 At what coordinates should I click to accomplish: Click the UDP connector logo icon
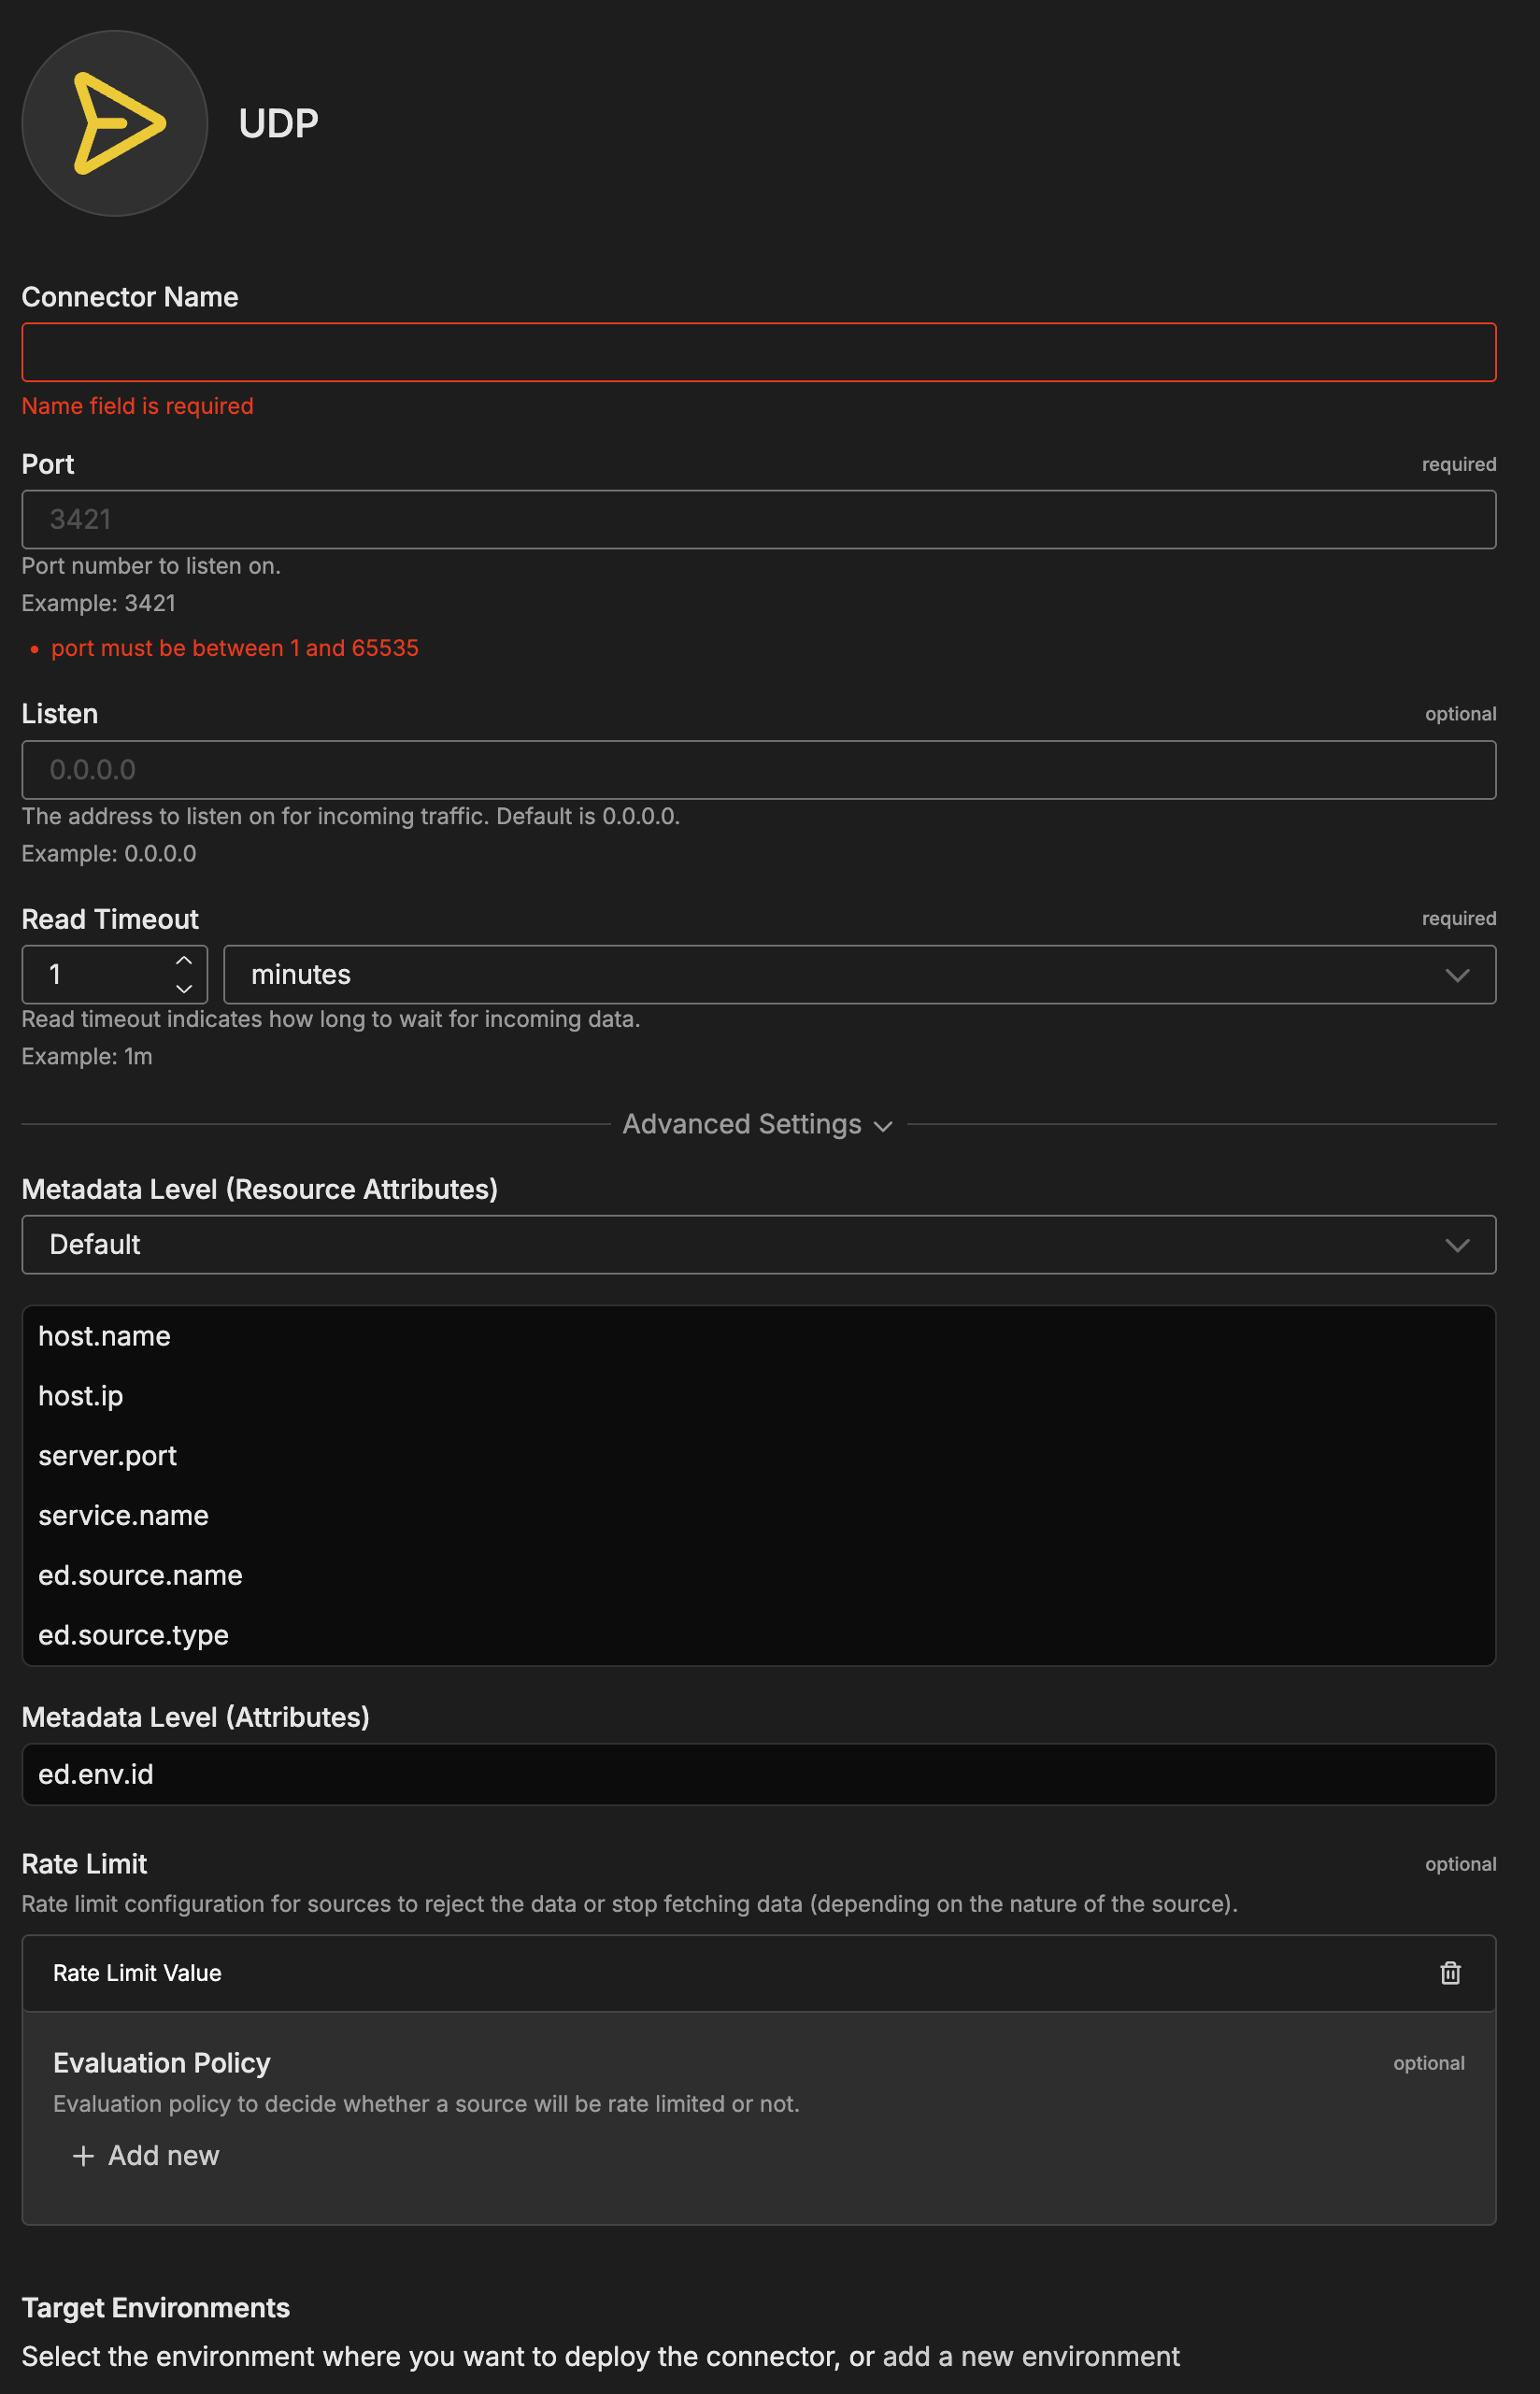tap(115, 123)
